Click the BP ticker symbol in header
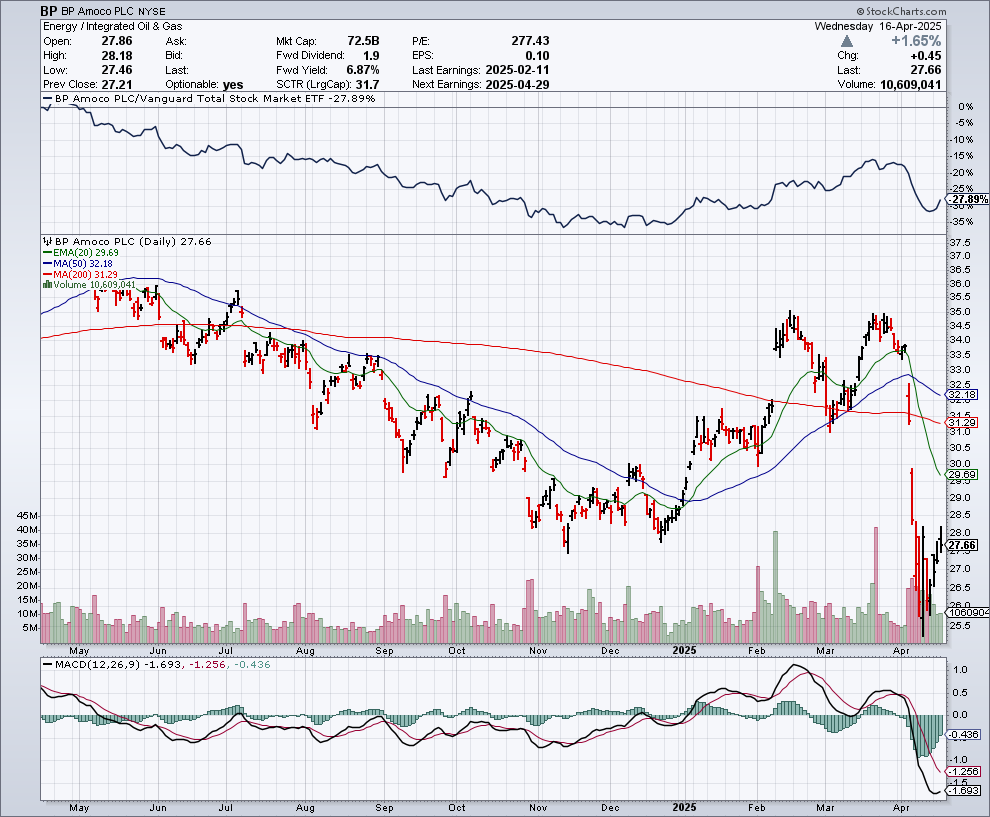 [48, 11]
